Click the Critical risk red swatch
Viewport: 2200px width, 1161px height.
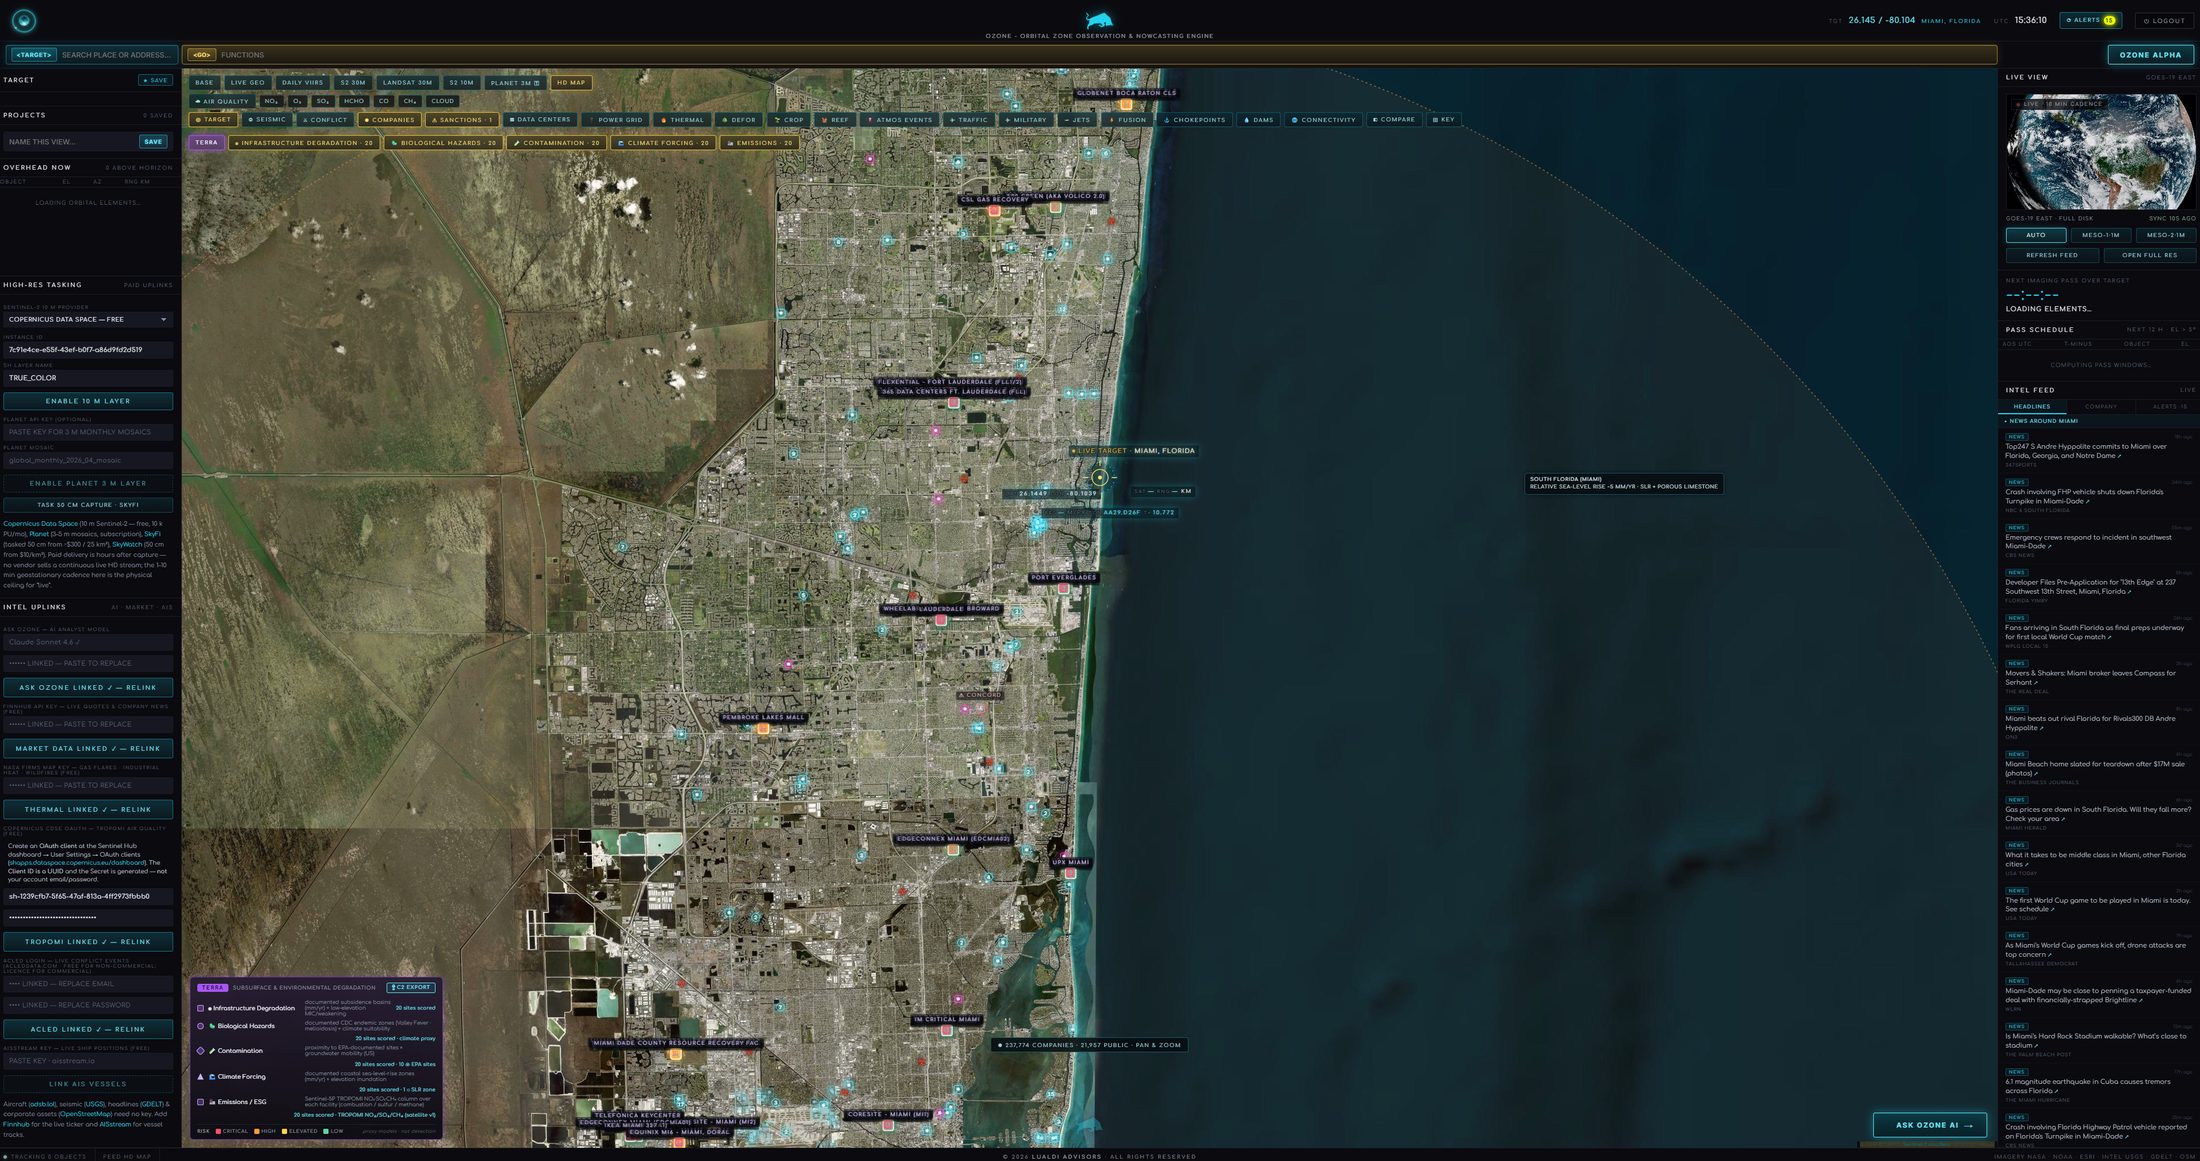pyautogui.click(x=218, y=1132)
